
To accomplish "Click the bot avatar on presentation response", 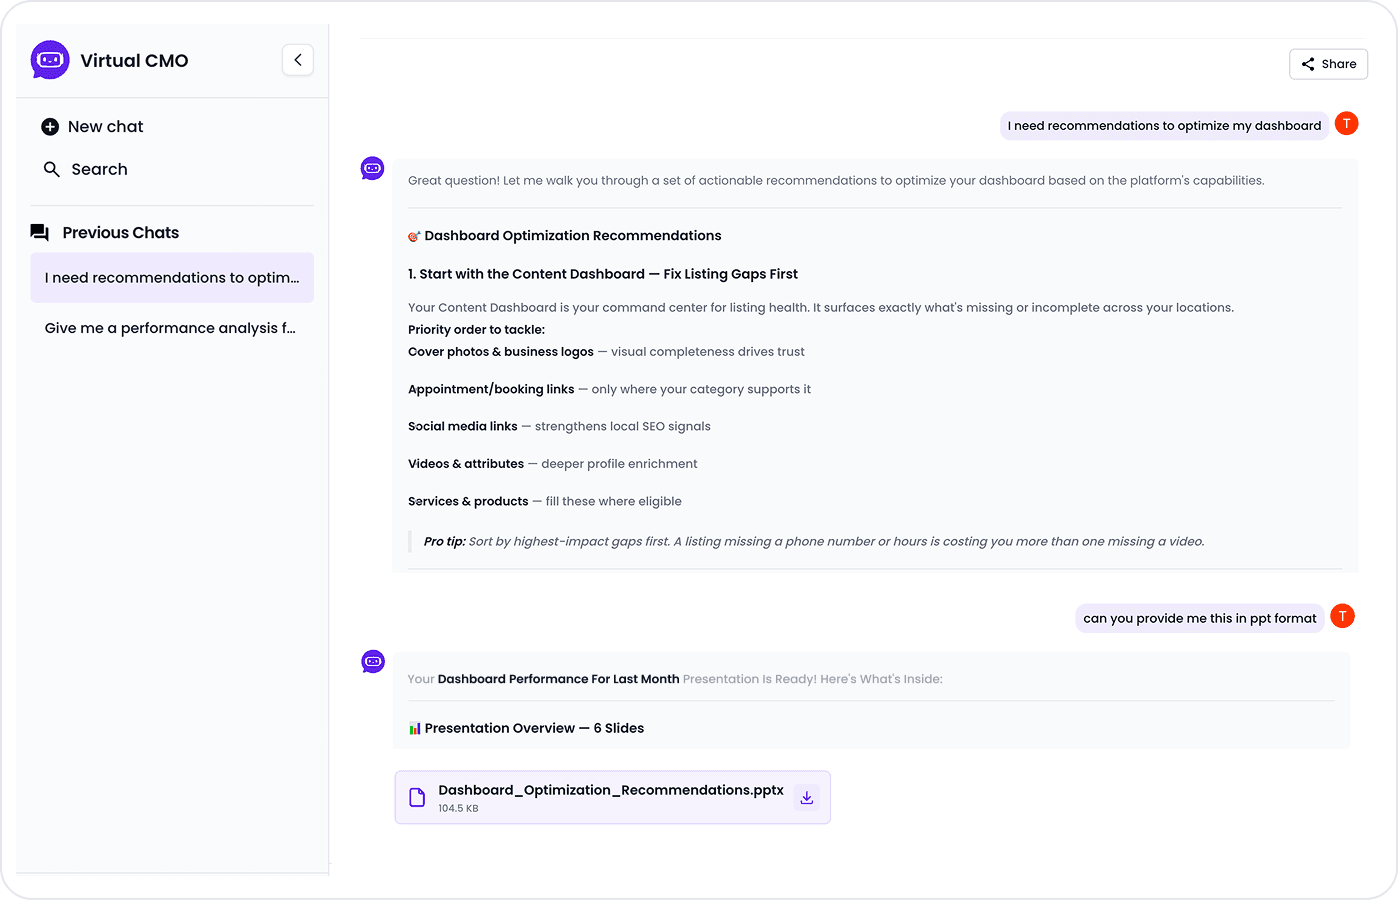I will click(x=373, y=661).
